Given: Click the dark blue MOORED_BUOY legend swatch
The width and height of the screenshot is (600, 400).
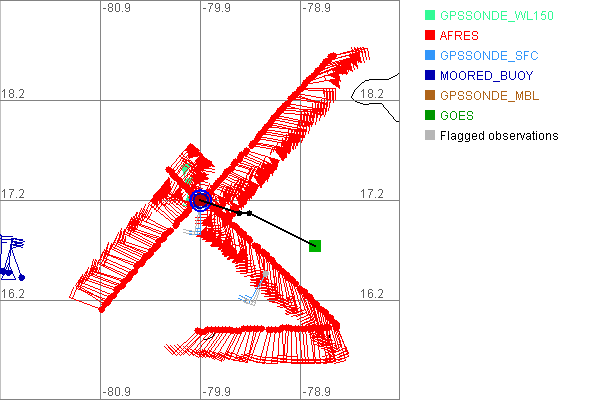Looking at the screenshot, I should tap(430, 76).
